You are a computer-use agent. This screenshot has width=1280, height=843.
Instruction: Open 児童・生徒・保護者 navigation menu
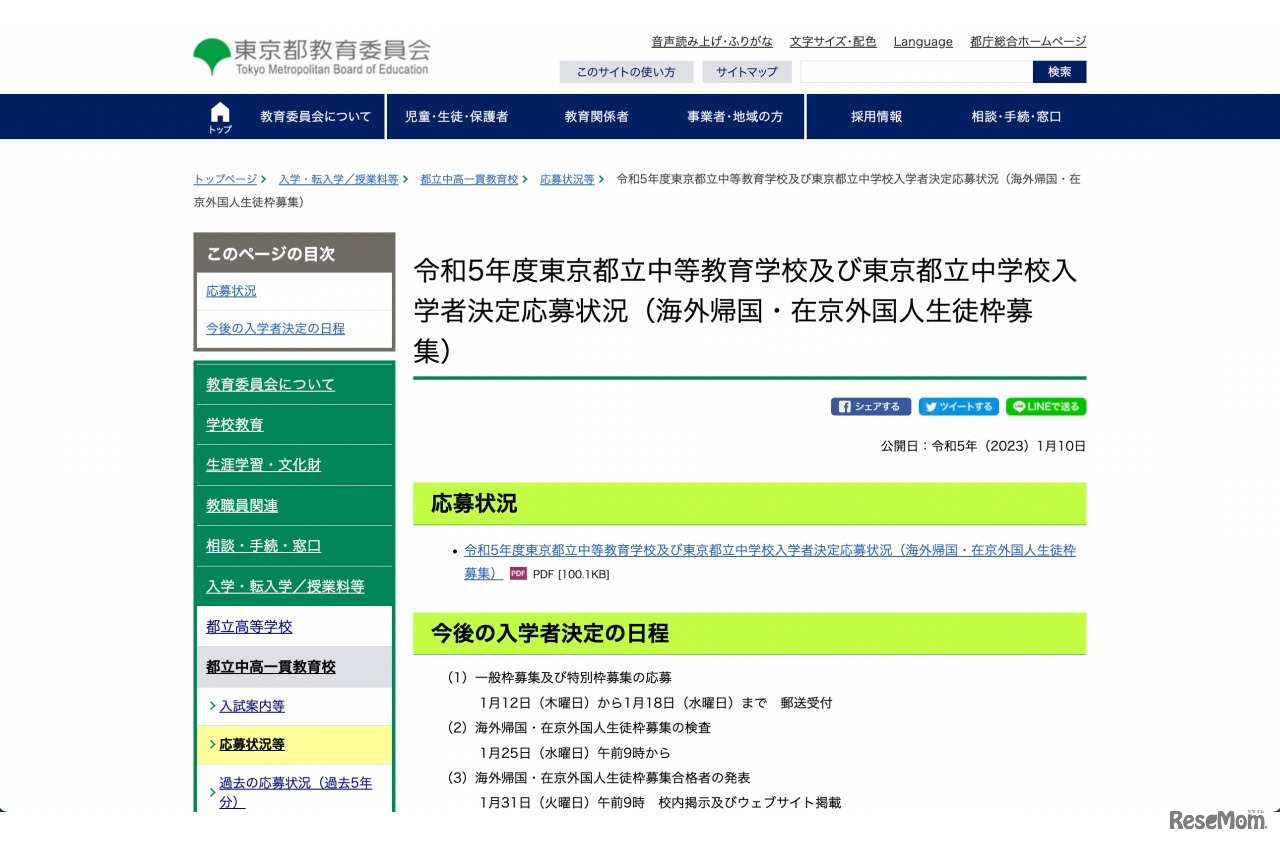pyautogui.click(x=456, y=117)
